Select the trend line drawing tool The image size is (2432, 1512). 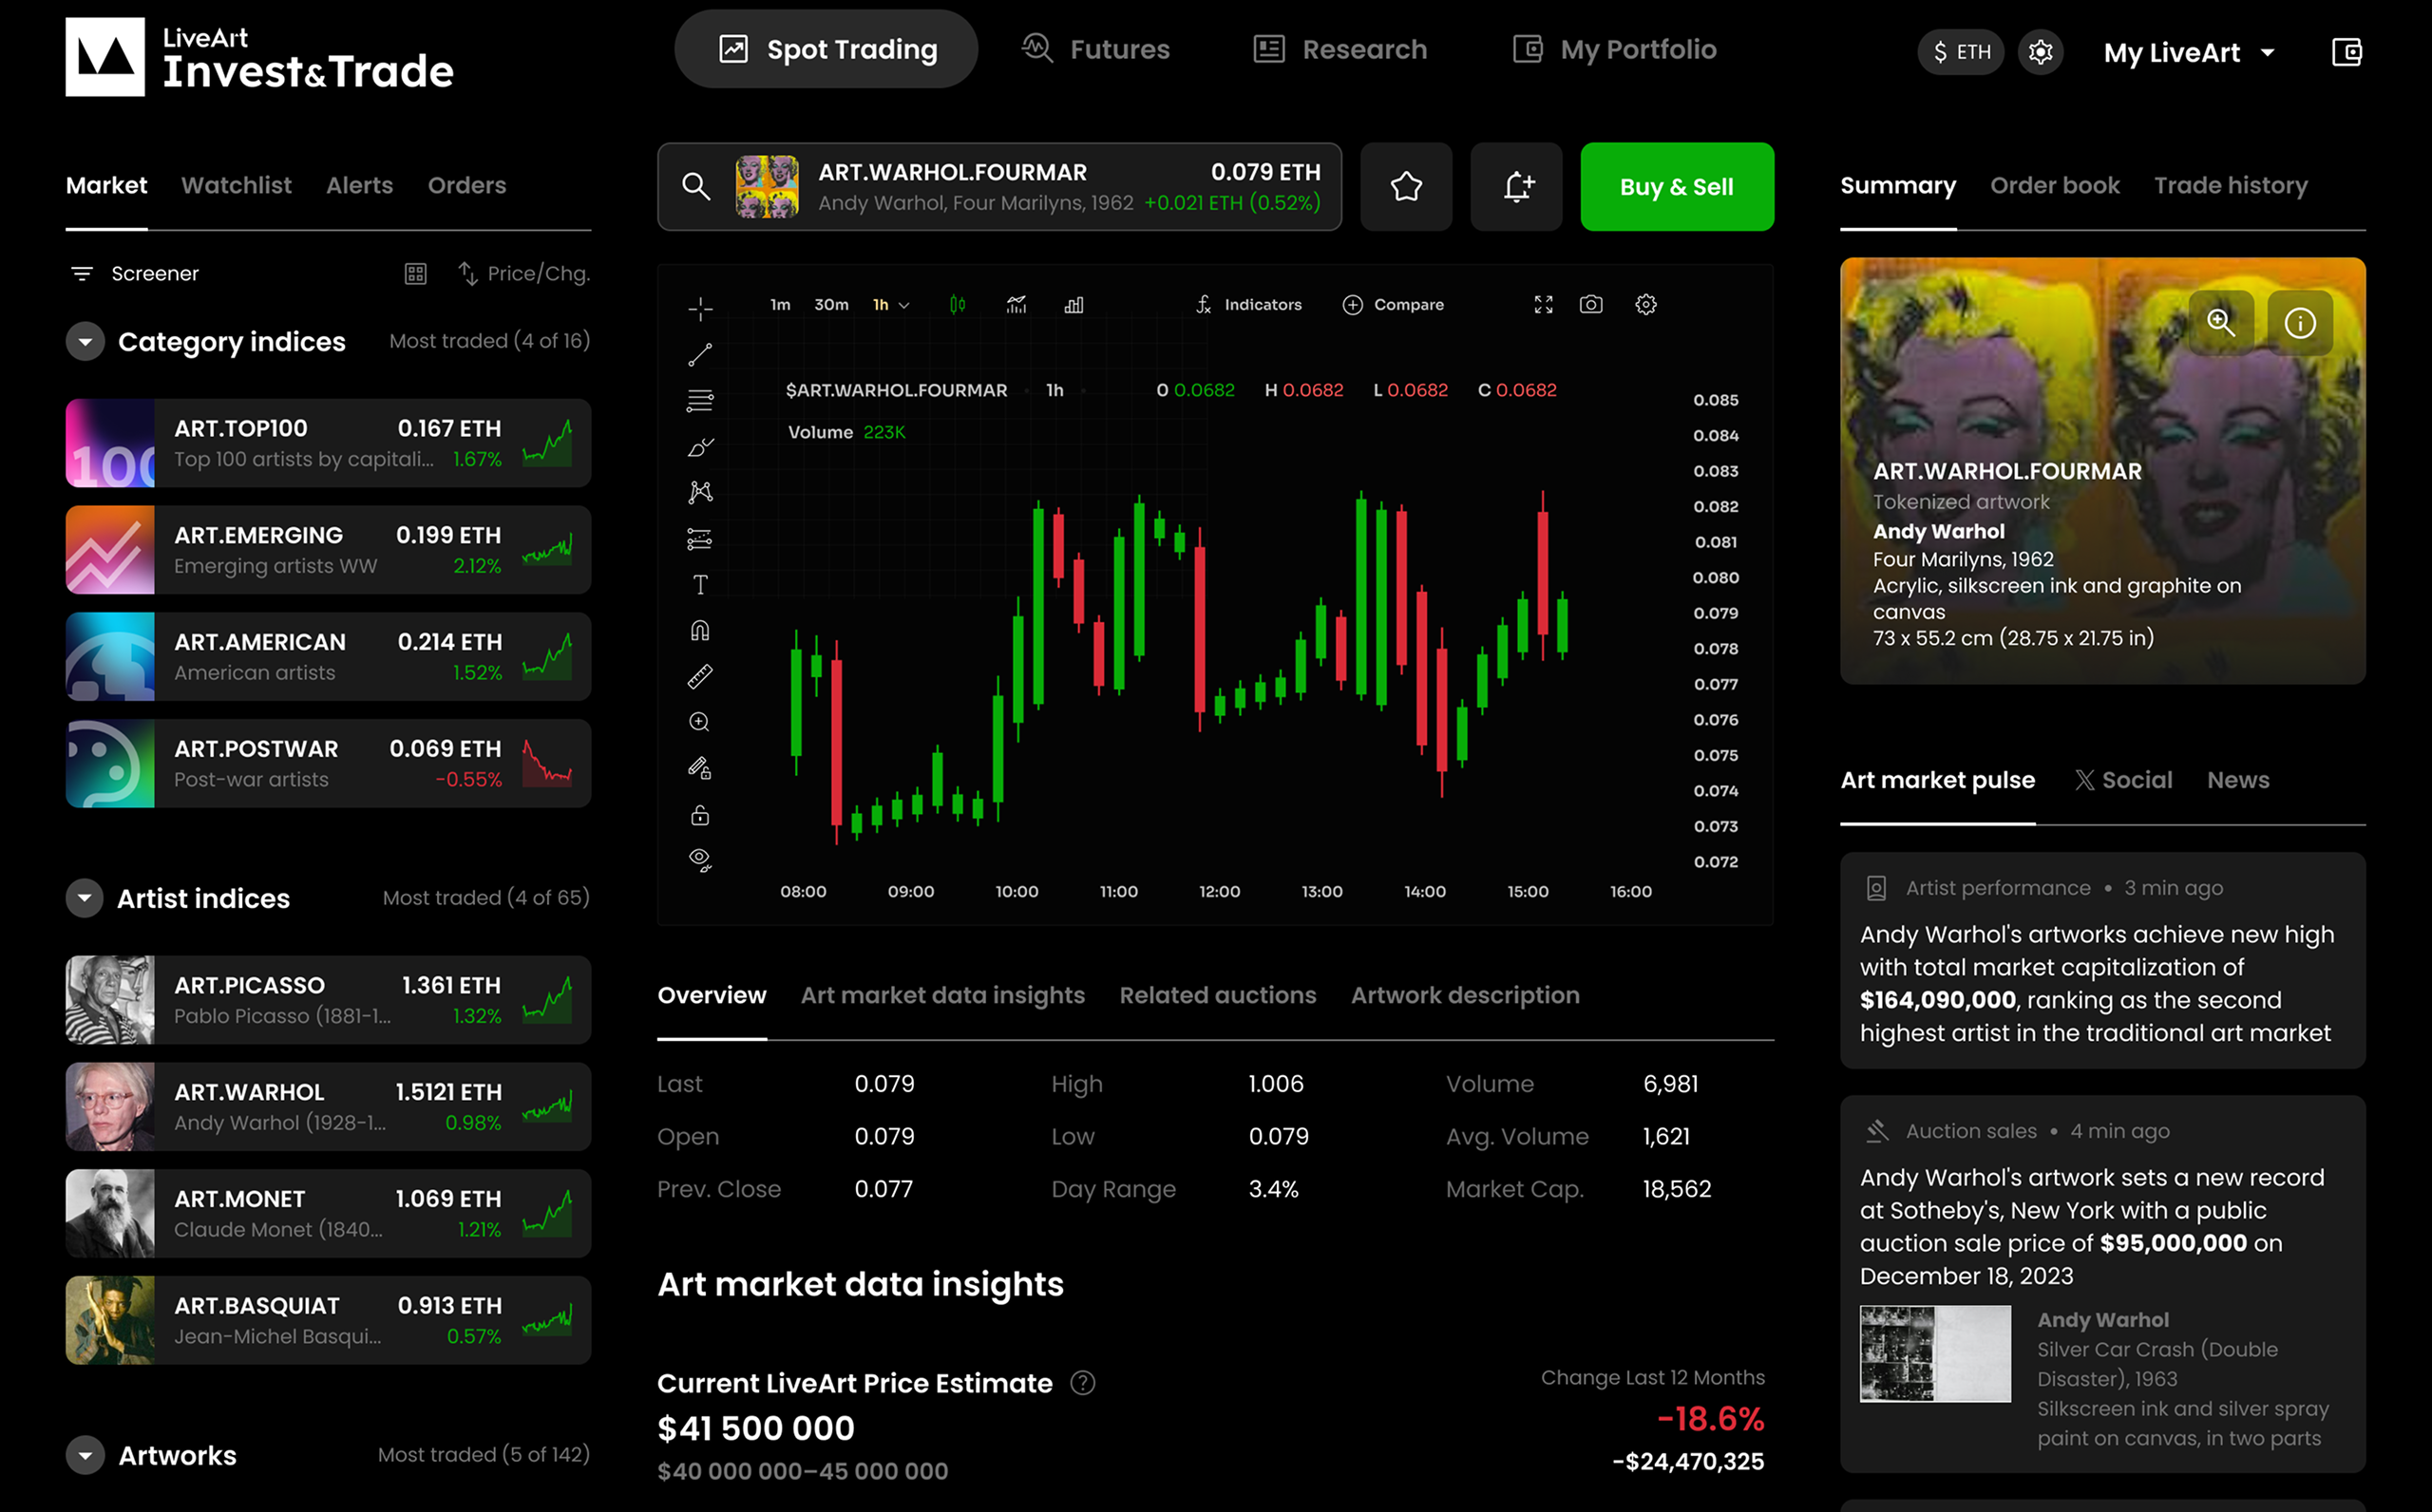[x=700, y=354]
